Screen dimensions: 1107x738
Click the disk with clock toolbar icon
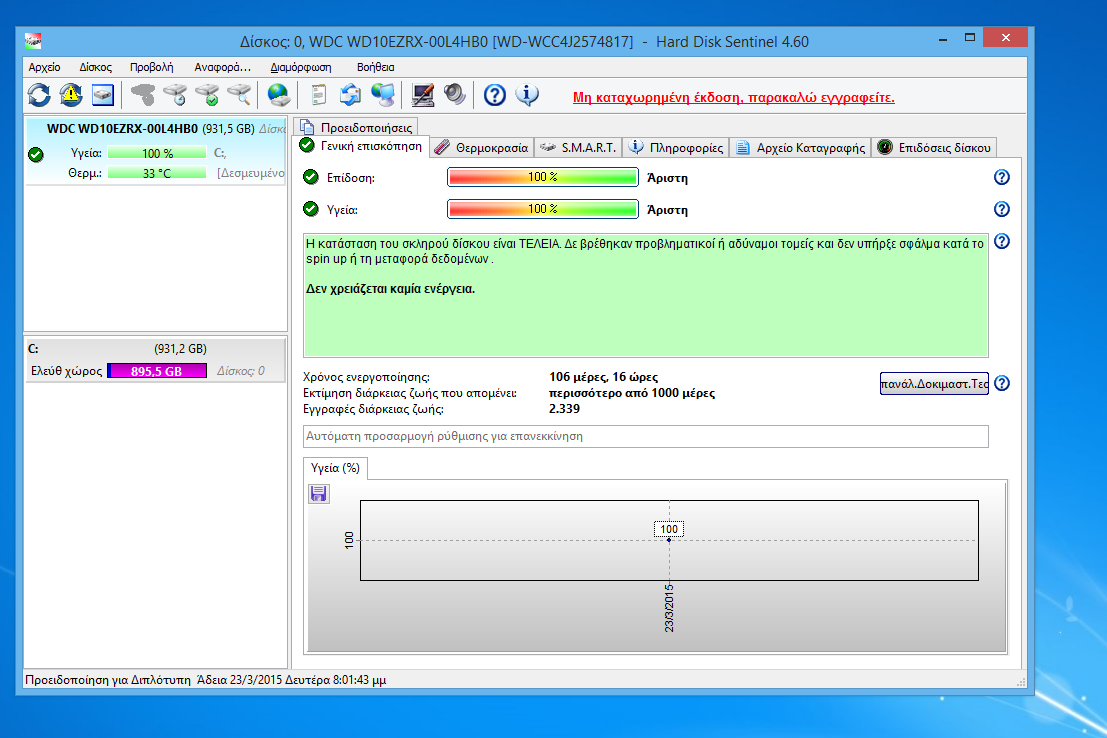click(175, 95)
